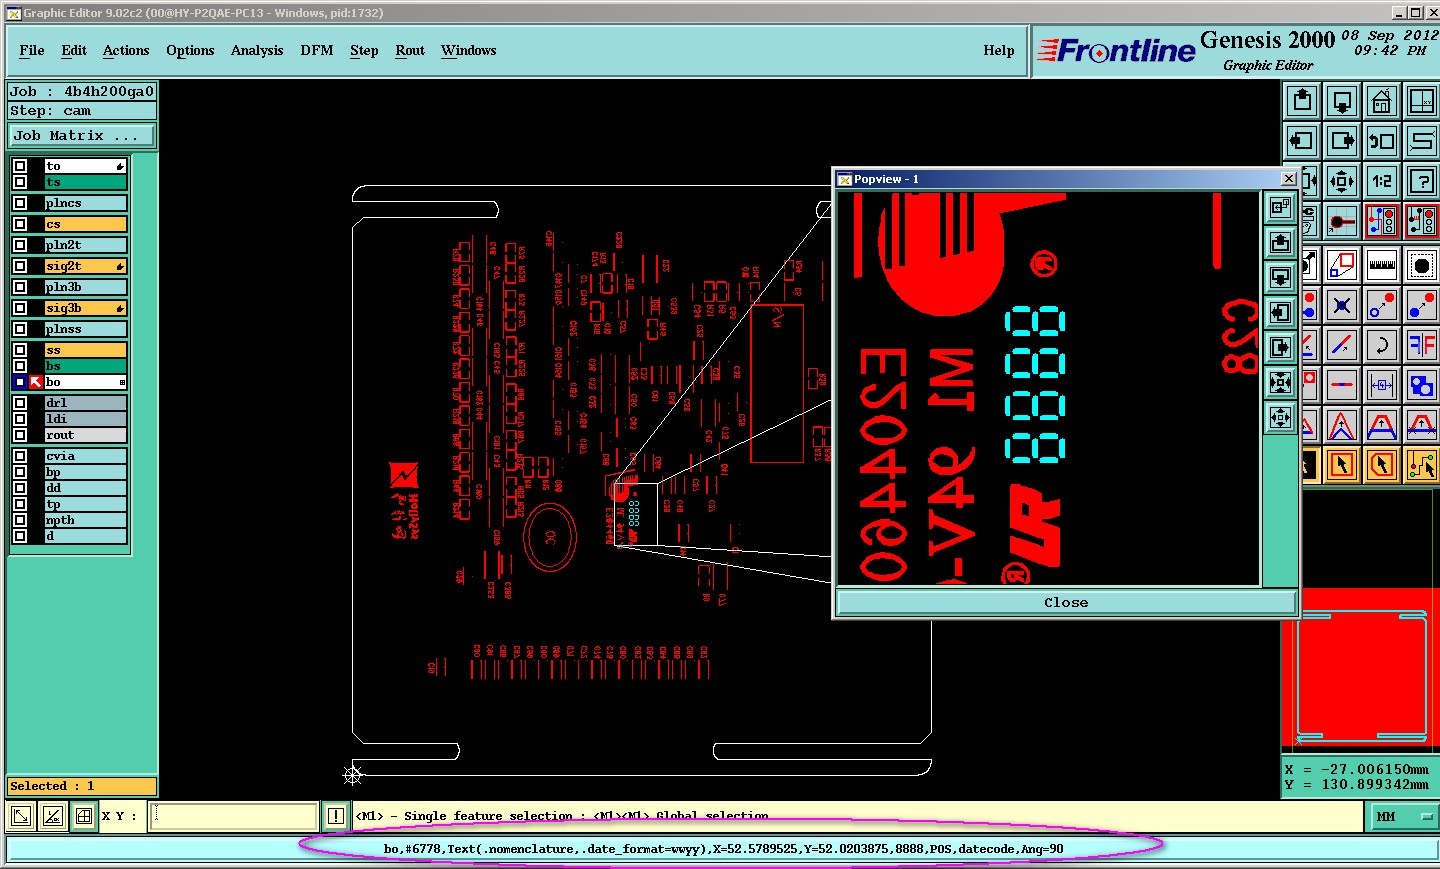Open the Edit menu

pos(74,50)
